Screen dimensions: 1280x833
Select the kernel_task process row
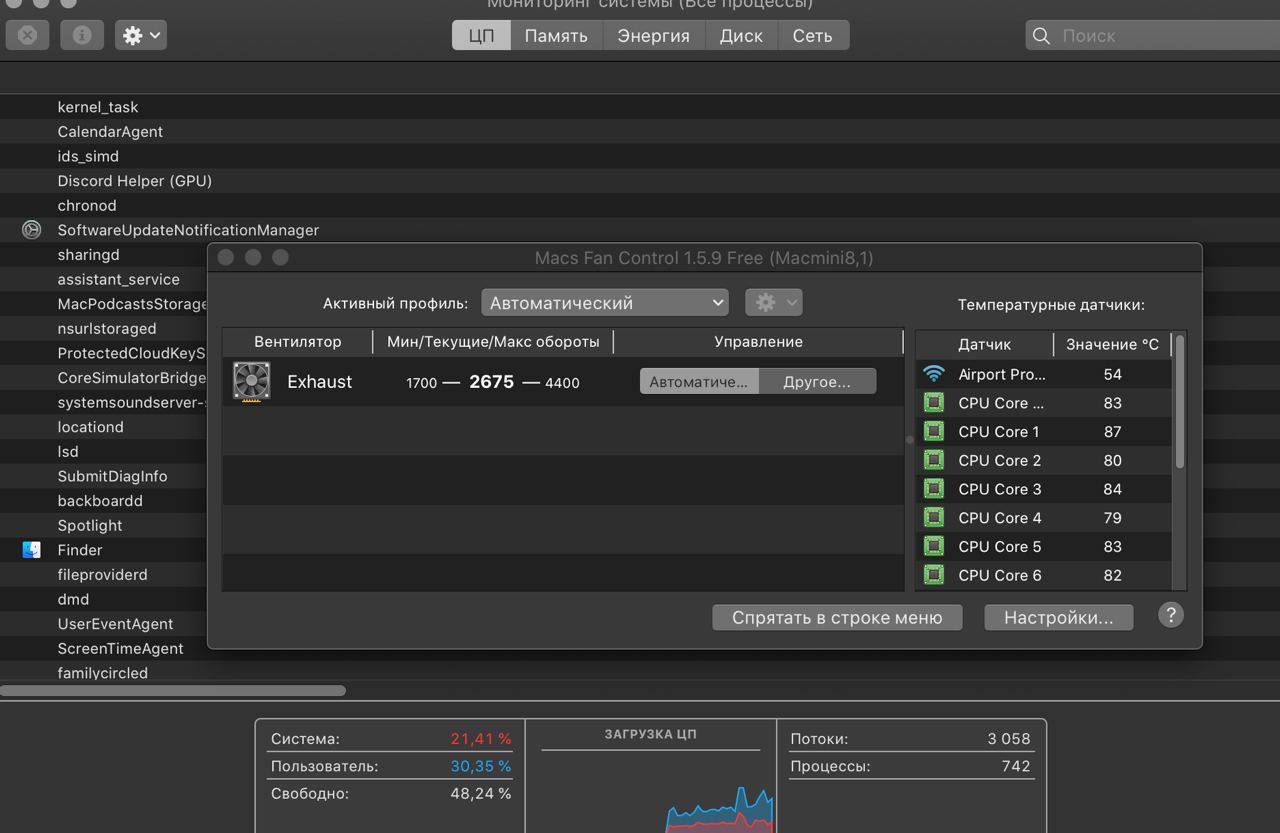(x=640, y=107)
